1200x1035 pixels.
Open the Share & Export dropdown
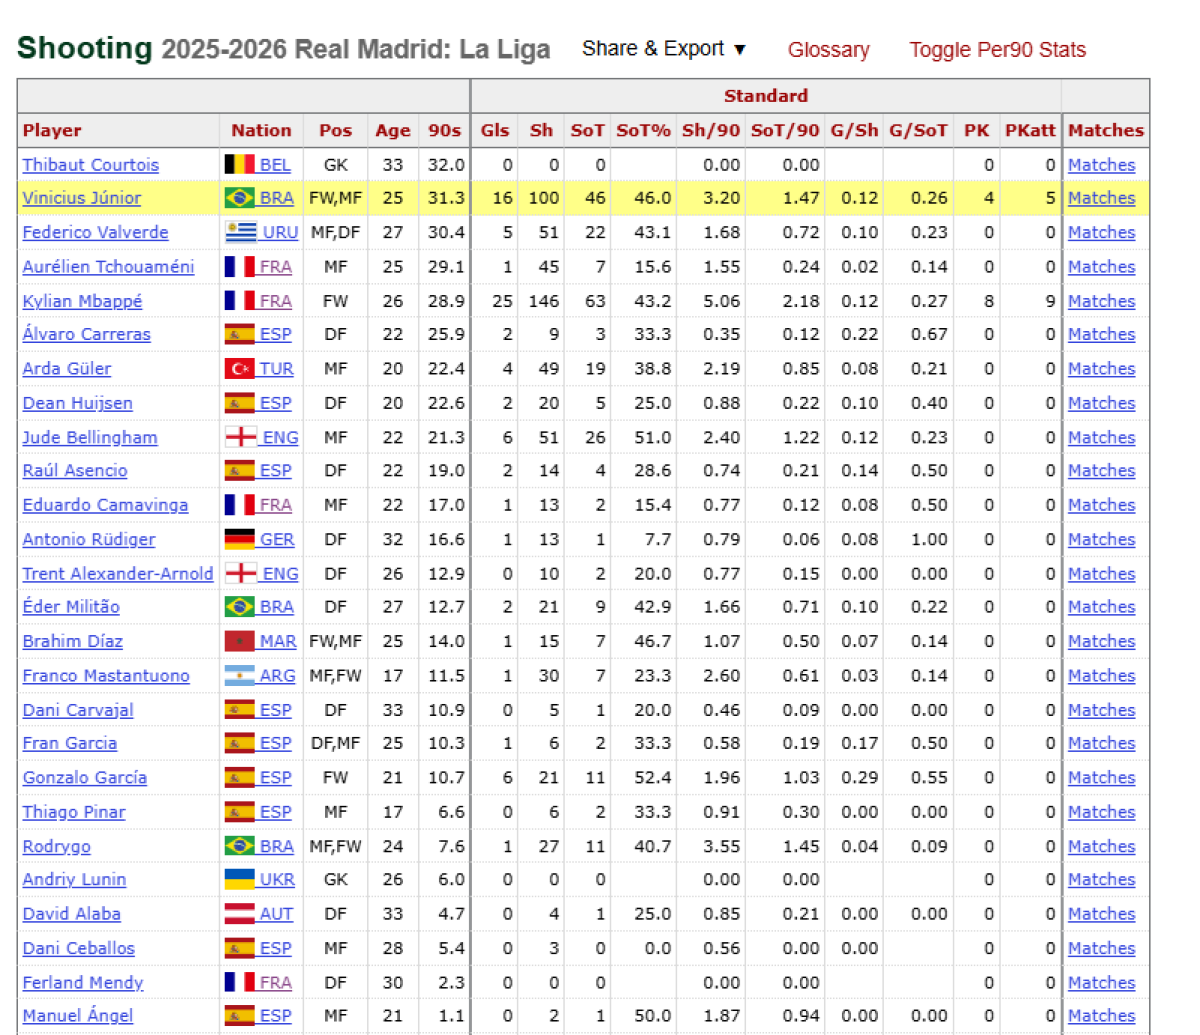click(664, 49)
